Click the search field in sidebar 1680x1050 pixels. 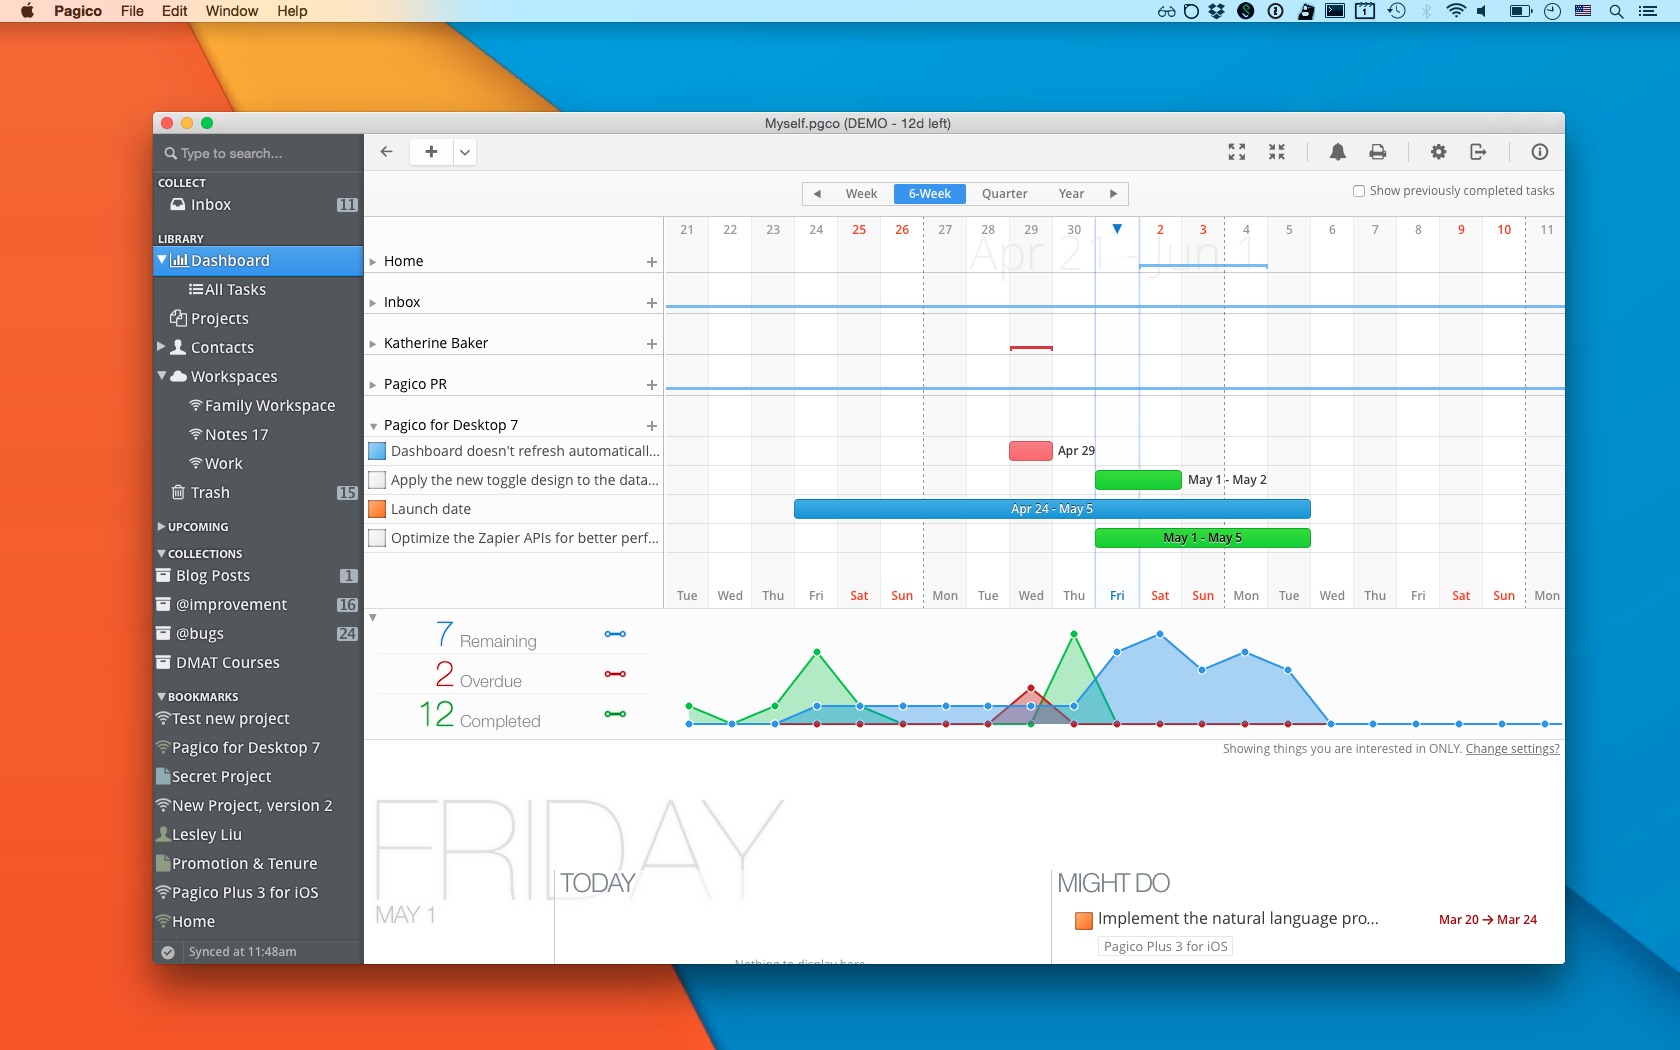point(260,154)
